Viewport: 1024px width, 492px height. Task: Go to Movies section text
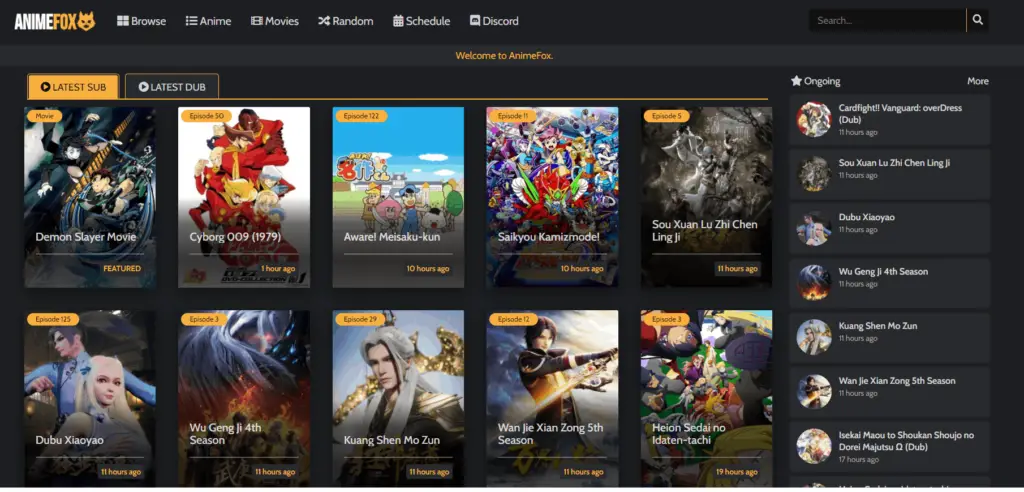282,21
